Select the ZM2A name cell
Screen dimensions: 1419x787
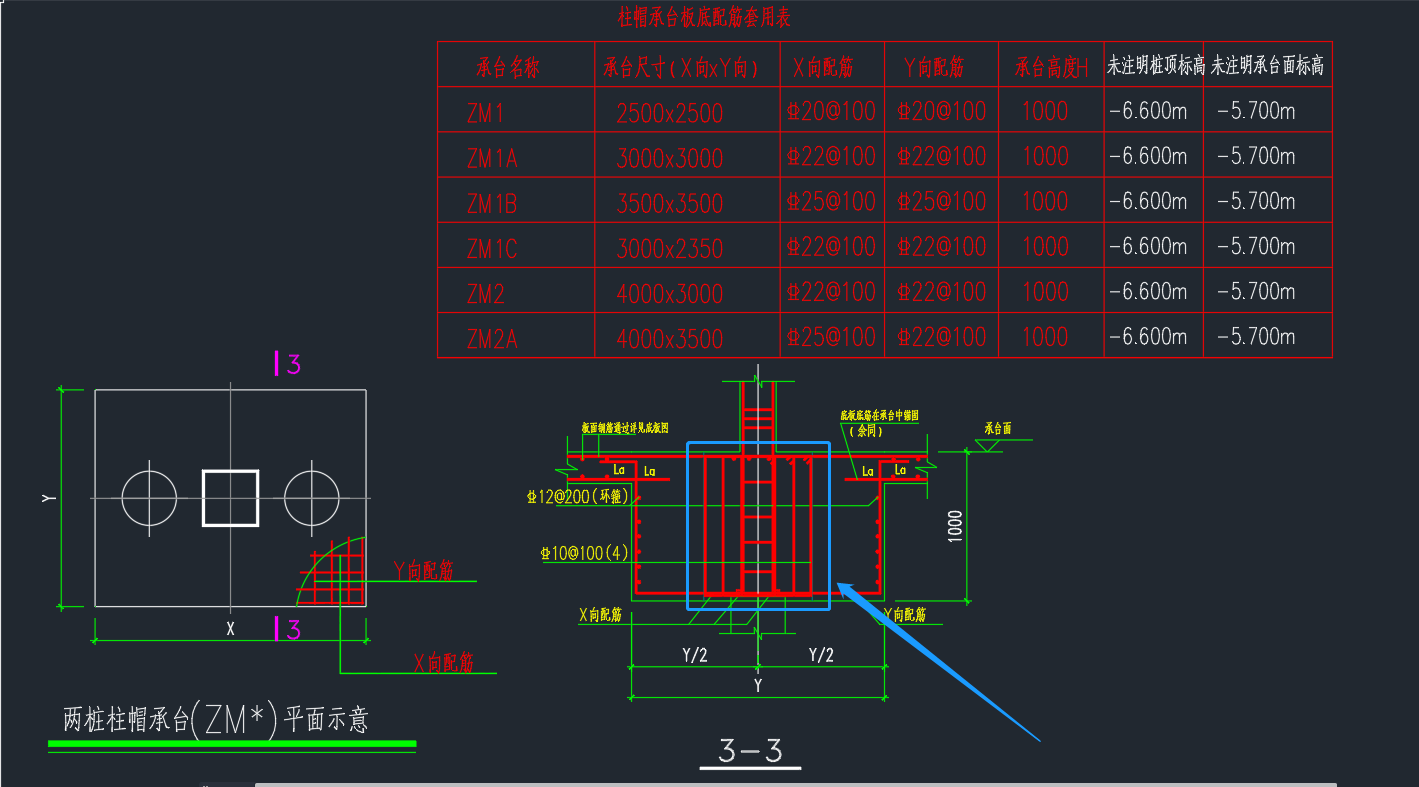click(x=492, y=340)
